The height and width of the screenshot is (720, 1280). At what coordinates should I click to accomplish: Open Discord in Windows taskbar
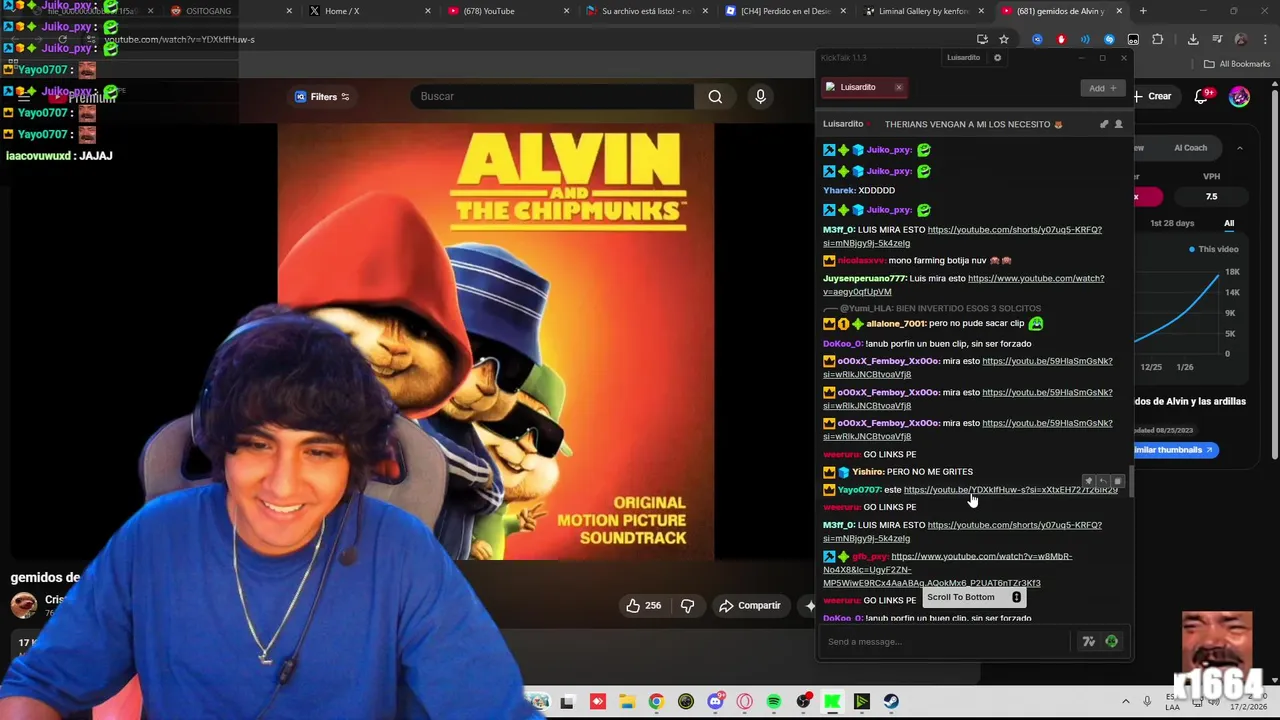click(x=715, y=702)
